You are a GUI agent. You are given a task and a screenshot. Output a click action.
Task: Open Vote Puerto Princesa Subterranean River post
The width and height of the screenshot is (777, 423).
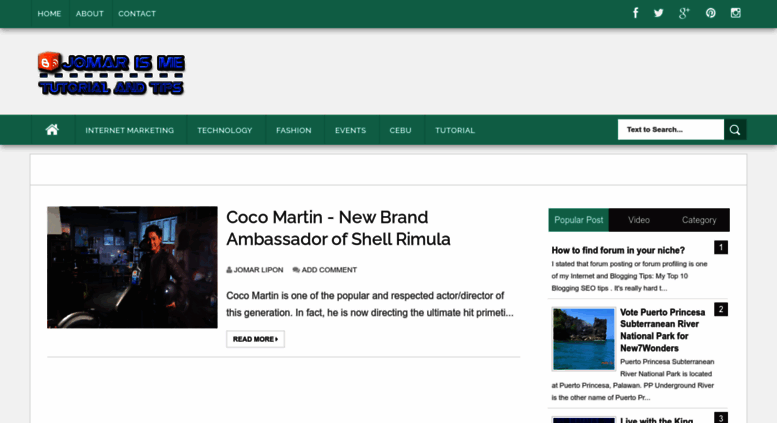tap(663, 330)
